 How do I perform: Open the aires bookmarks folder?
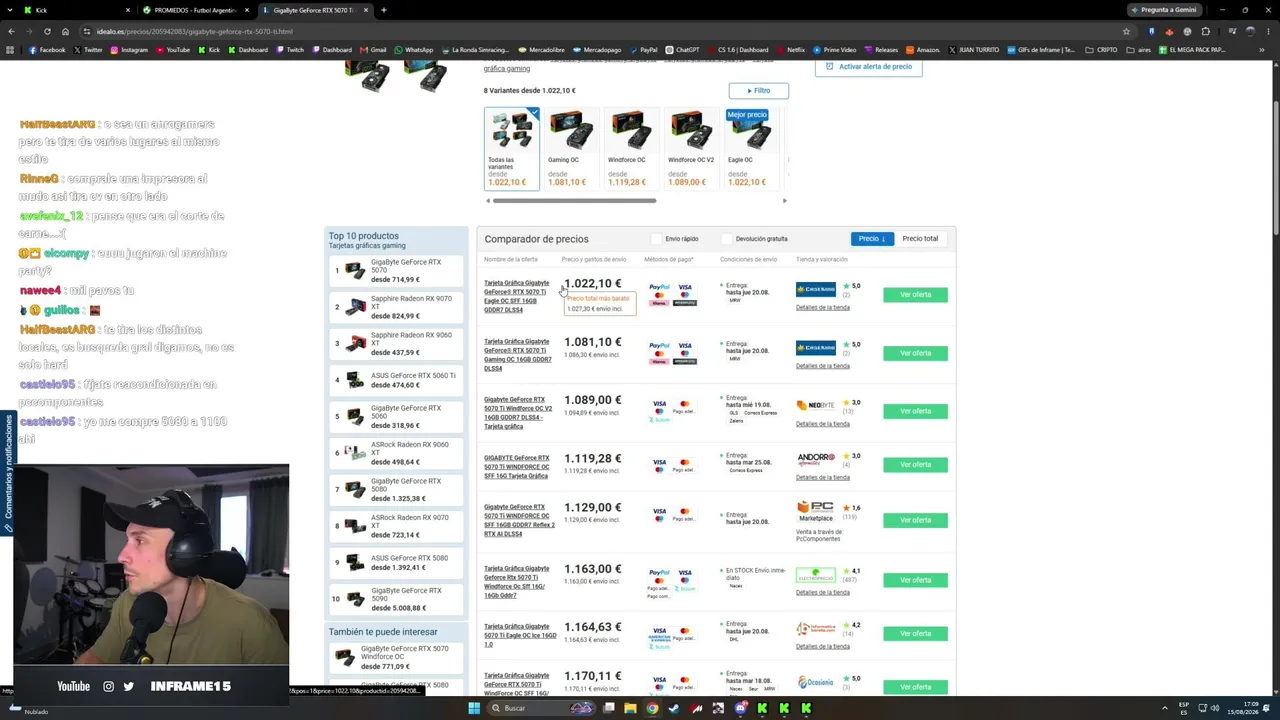click(1140, 50)
